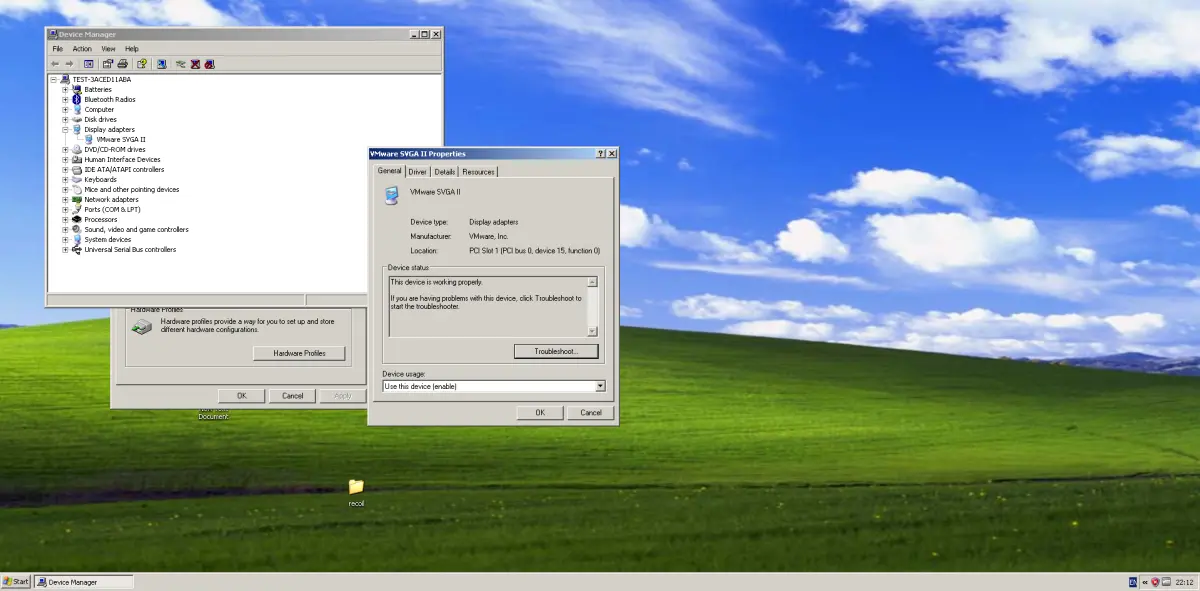The width and height of the screenshot is (1200, 591).
Task: Click the Processors chip icon
Action: [77, 219]
